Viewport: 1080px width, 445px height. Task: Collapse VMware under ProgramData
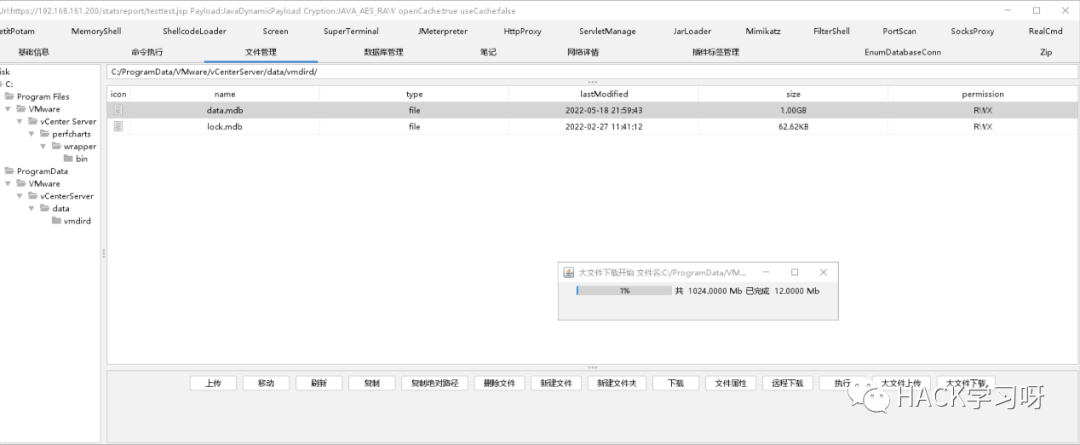tap(8, 183)
